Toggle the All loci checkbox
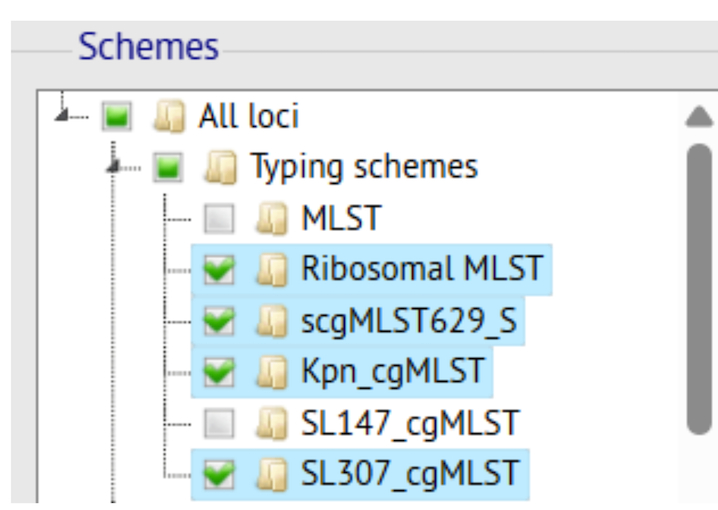The width and height of the screenshot is (718, 510). pos(115,116)
